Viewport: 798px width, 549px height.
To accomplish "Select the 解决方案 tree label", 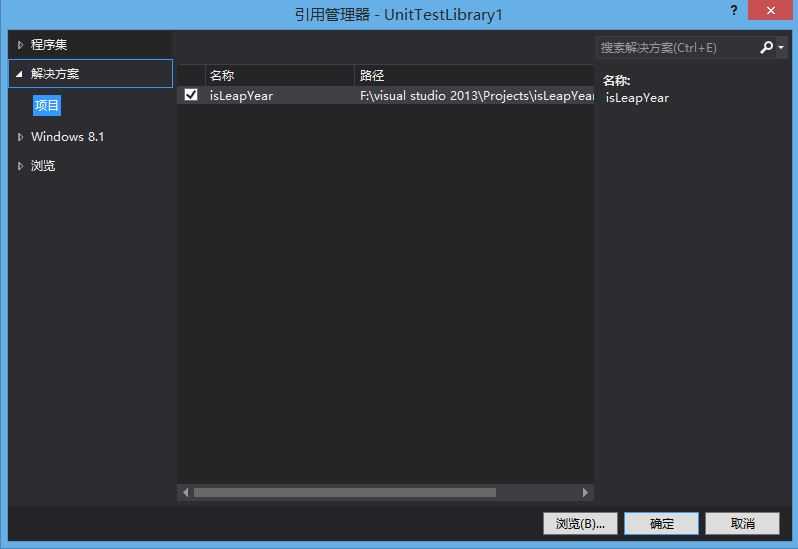I will point(55,74).
